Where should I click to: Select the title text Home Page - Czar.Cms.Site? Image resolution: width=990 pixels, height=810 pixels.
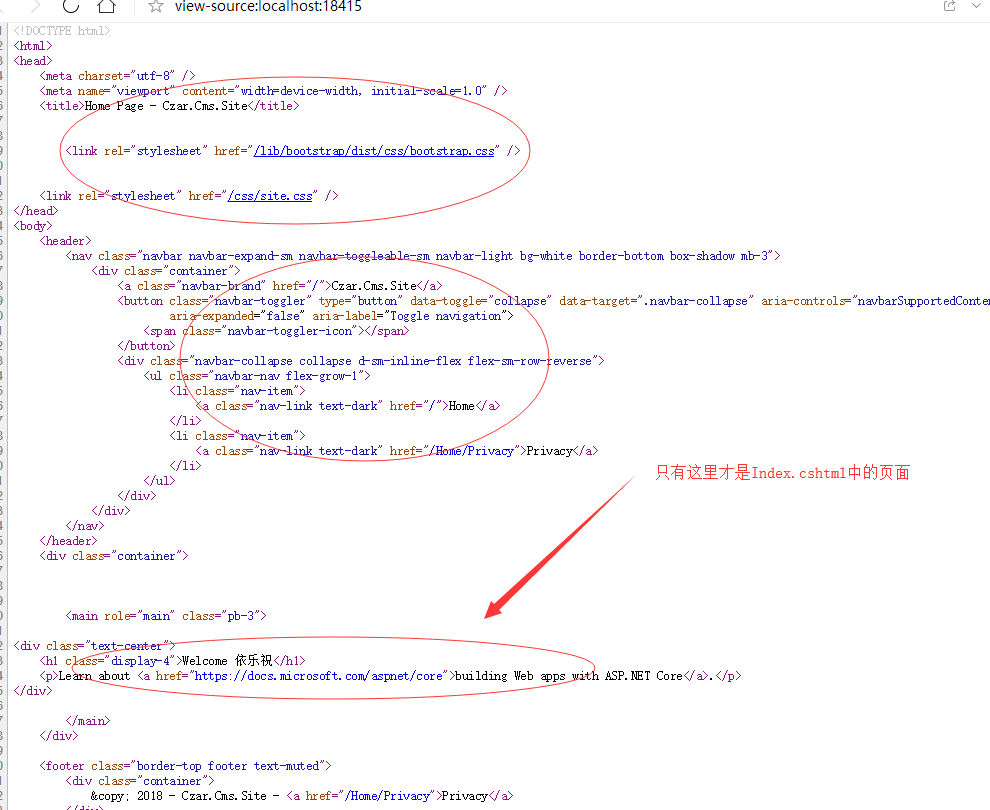coord(166,106)
